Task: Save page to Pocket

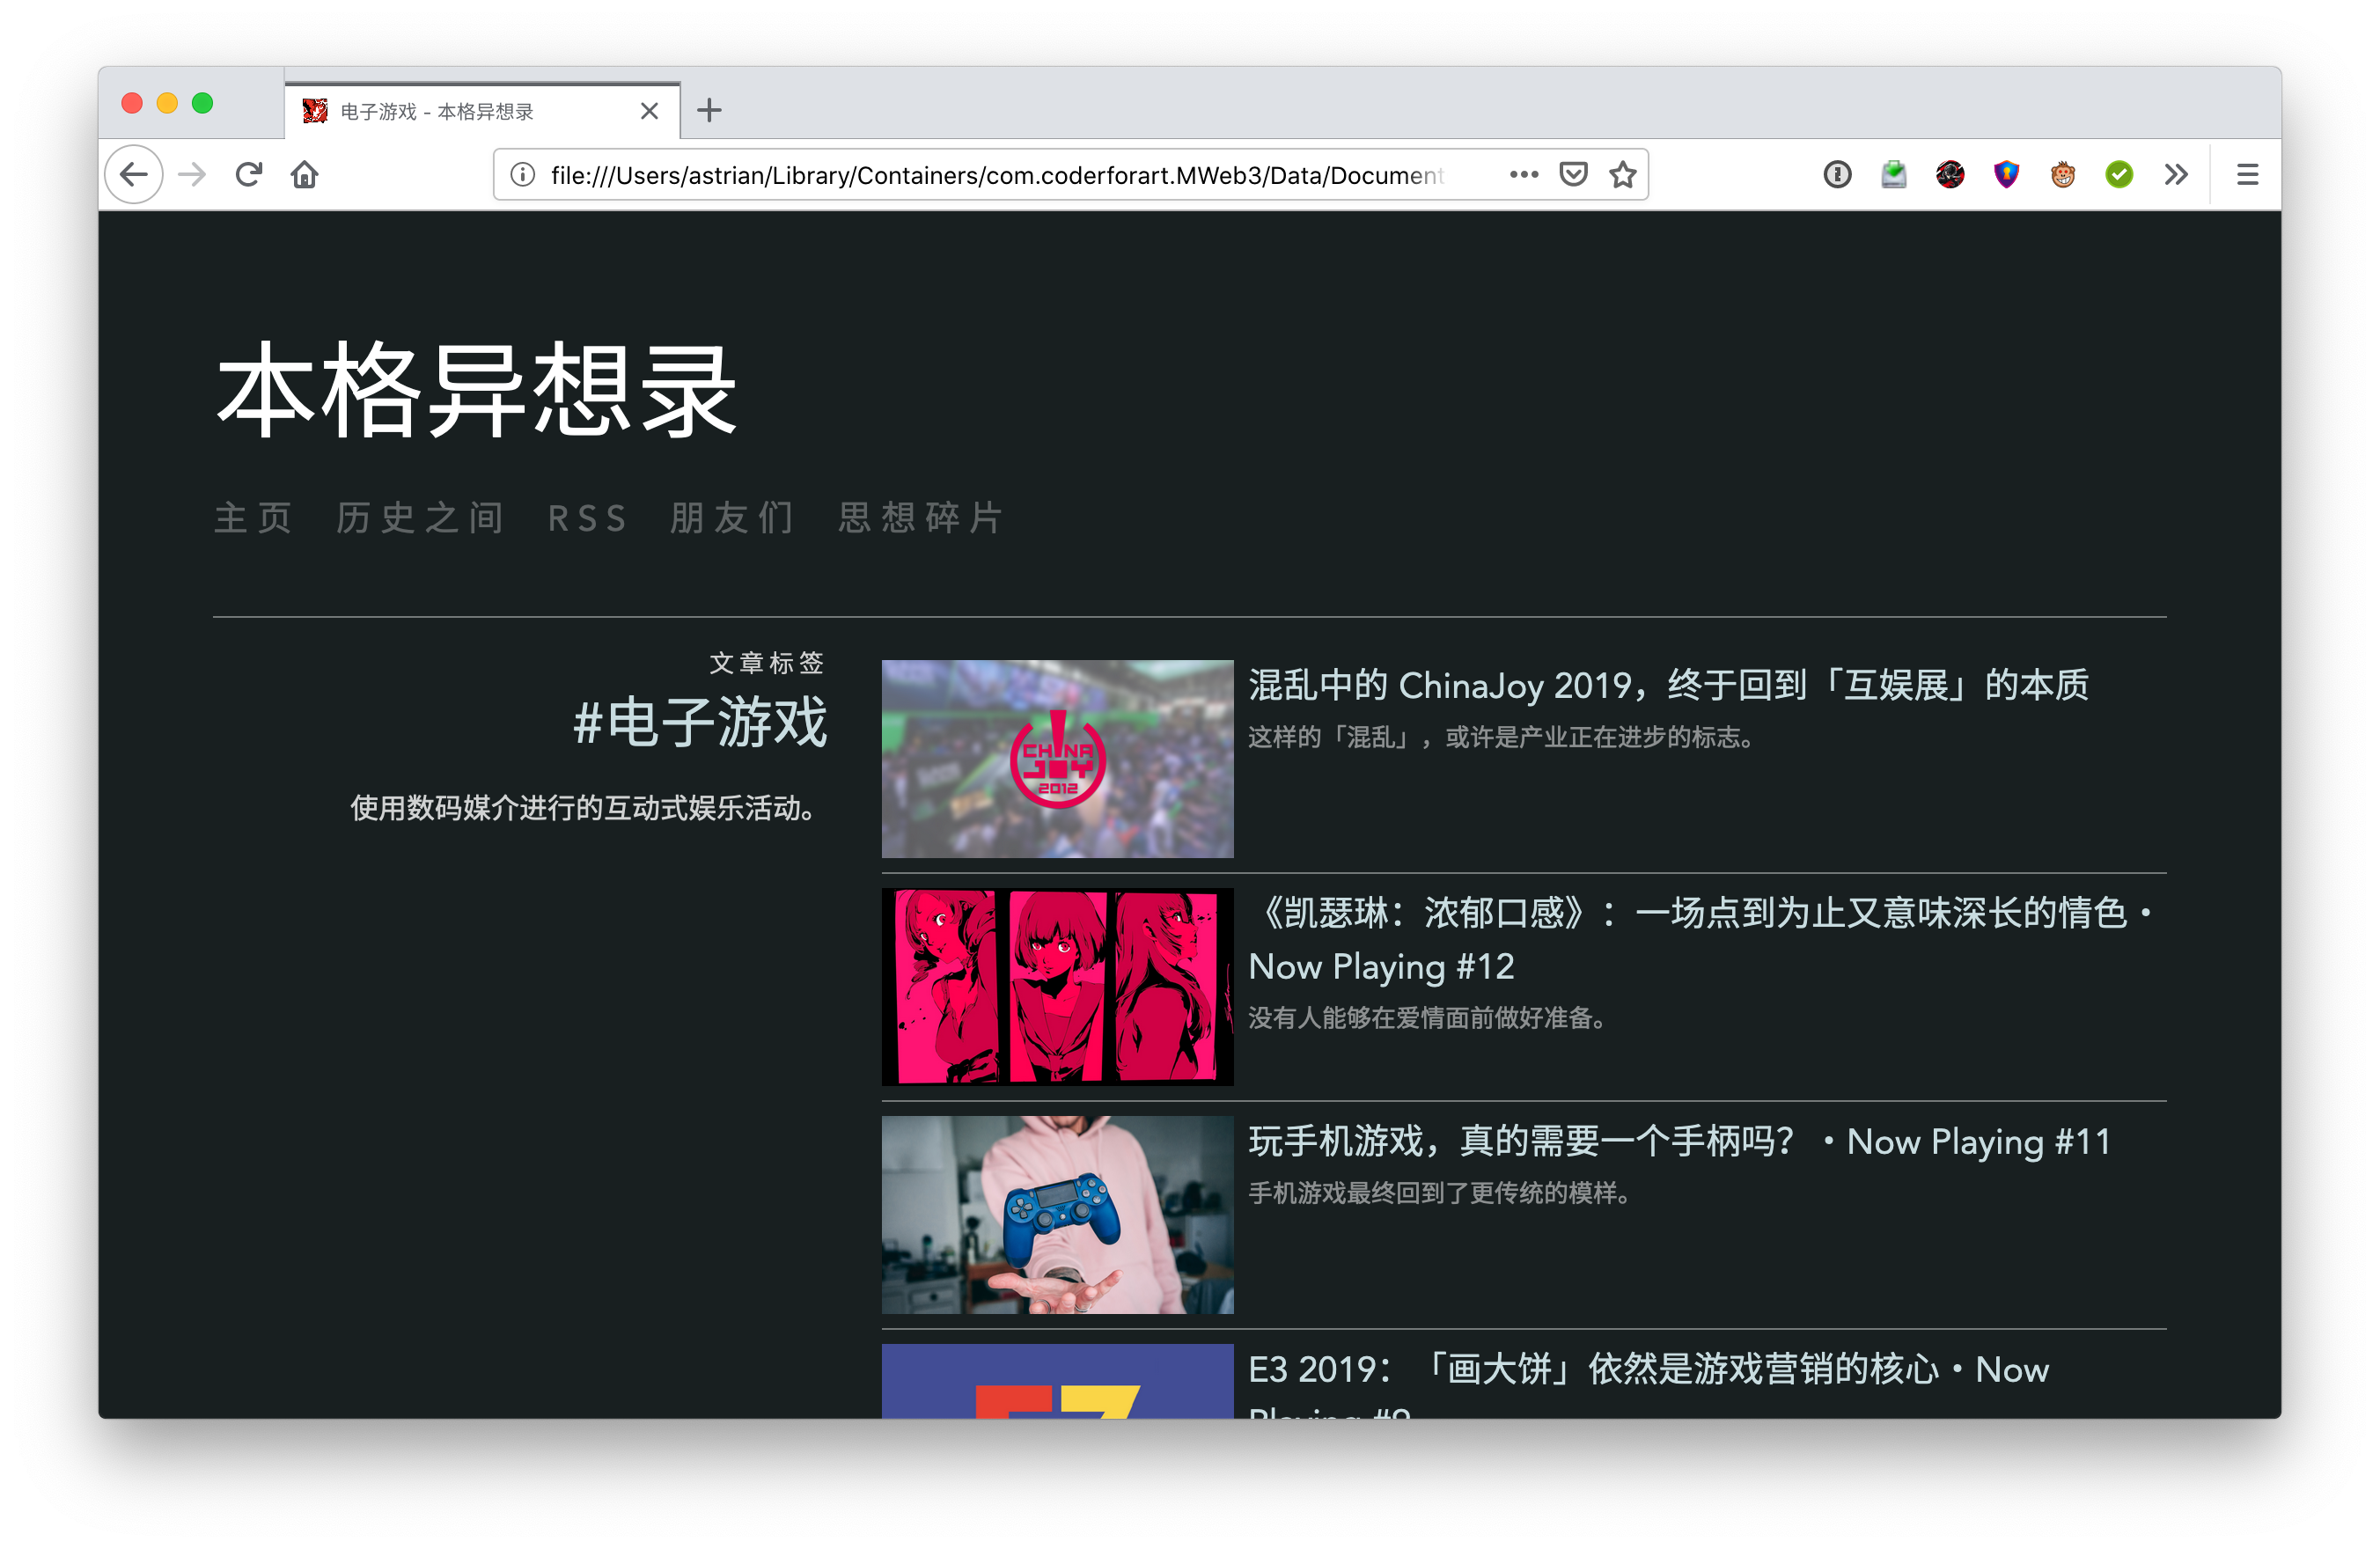Action: click(x=1574, y=175)
